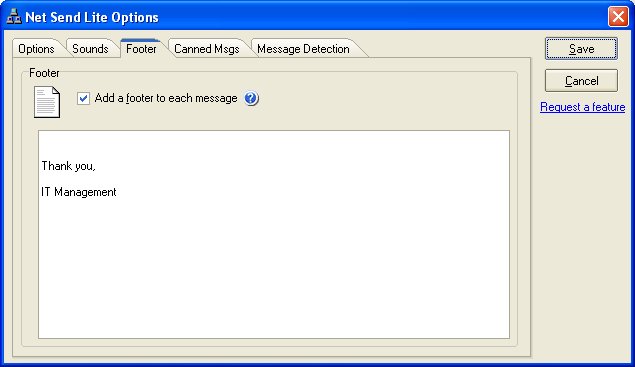The width and height of the screenshot is (635, 367).
Task: Switch to the Options tab
Action: click(36, 49)
